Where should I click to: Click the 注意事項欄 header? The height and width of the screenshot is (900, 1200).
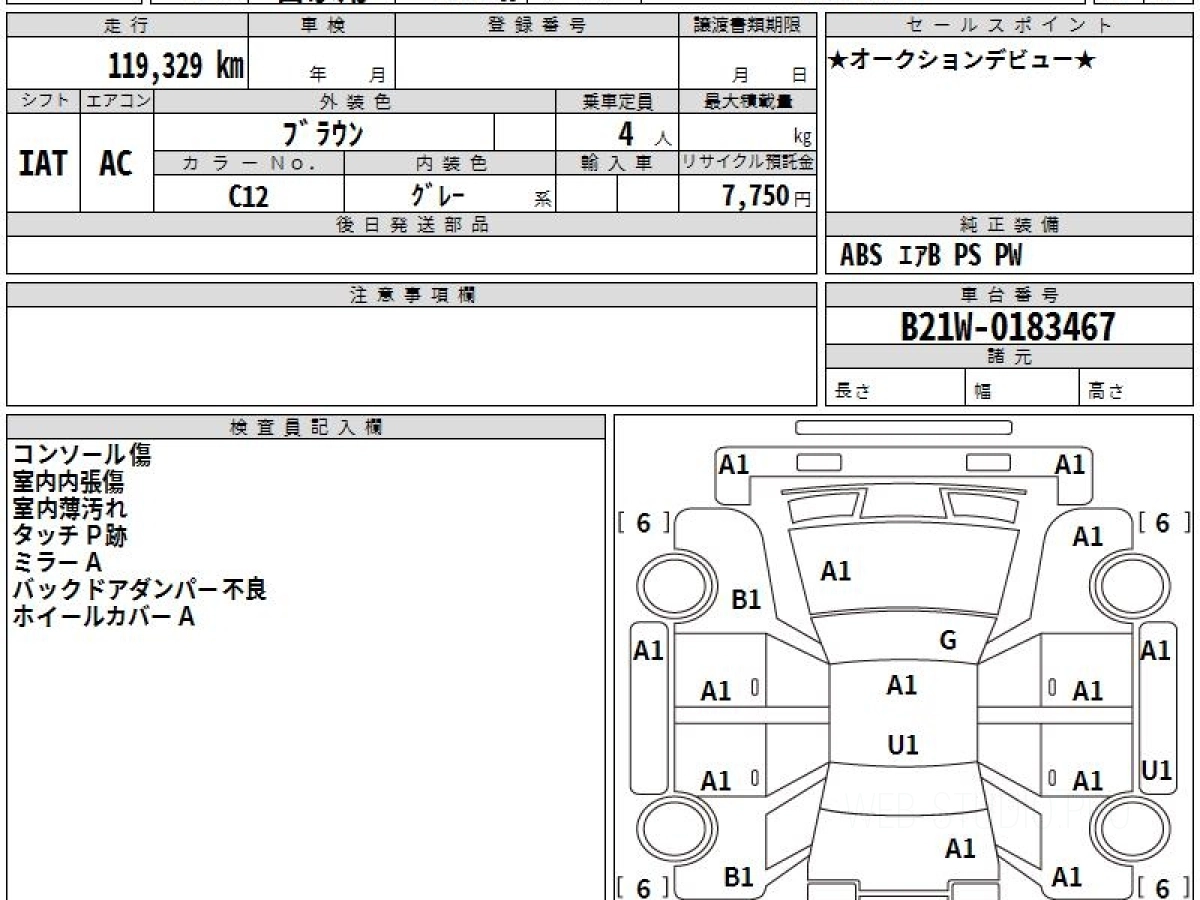tap(412, 295)
